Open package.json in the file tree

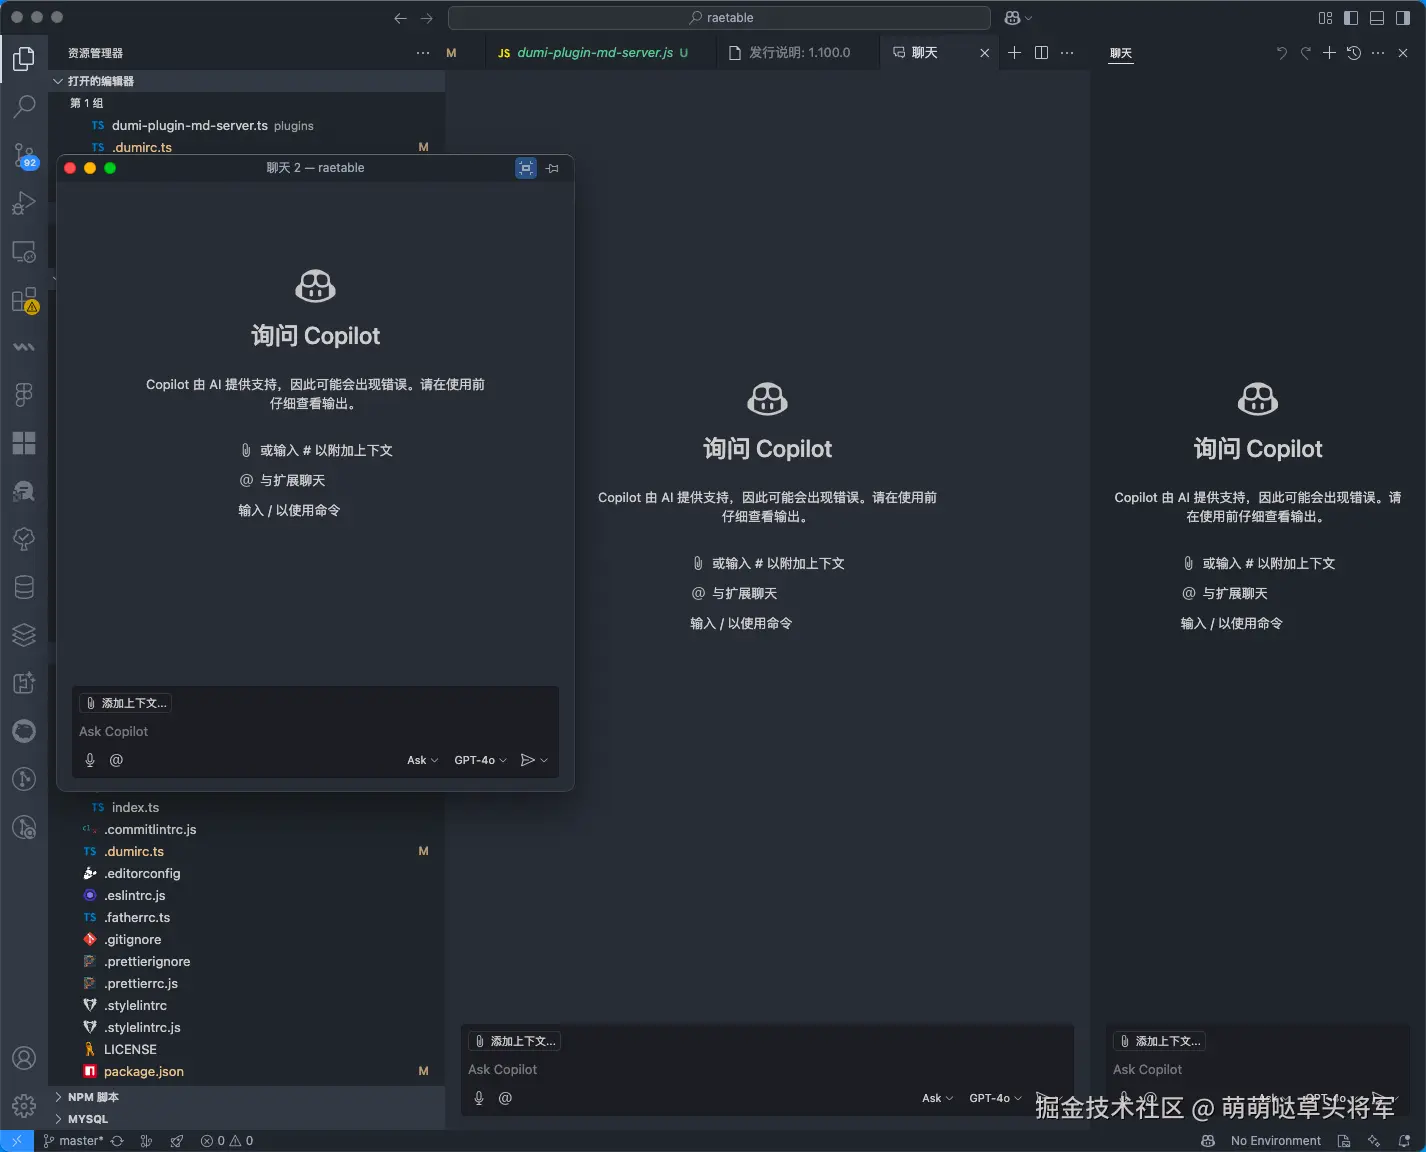[246, 1071]
